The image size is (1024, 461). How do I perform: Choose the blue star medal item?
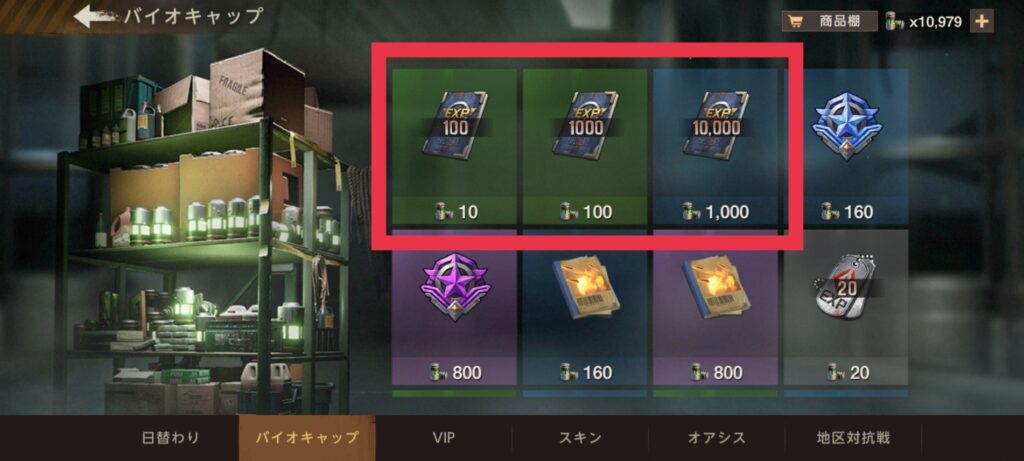pos(846,146)
